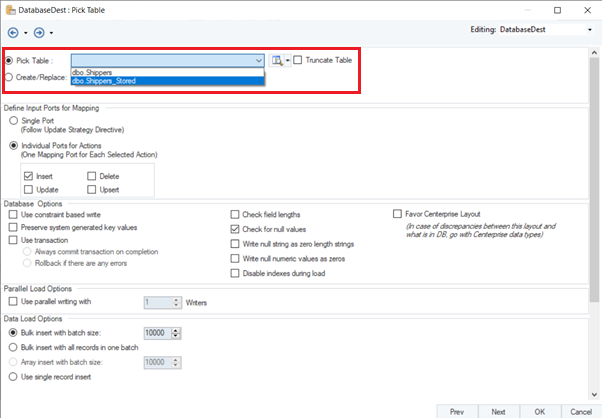Click the DatabaseDest window title icon
The height and width of the screenshot is (418, 602).
point(9,9)
